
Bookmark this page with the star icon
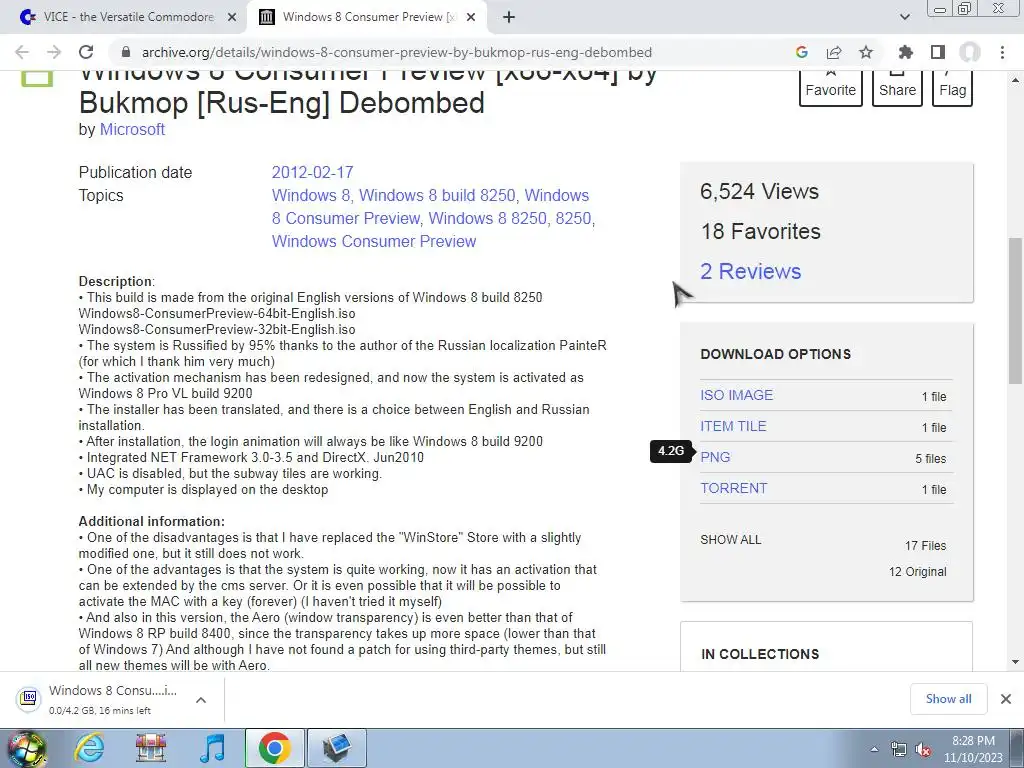[x=866, y=52]
